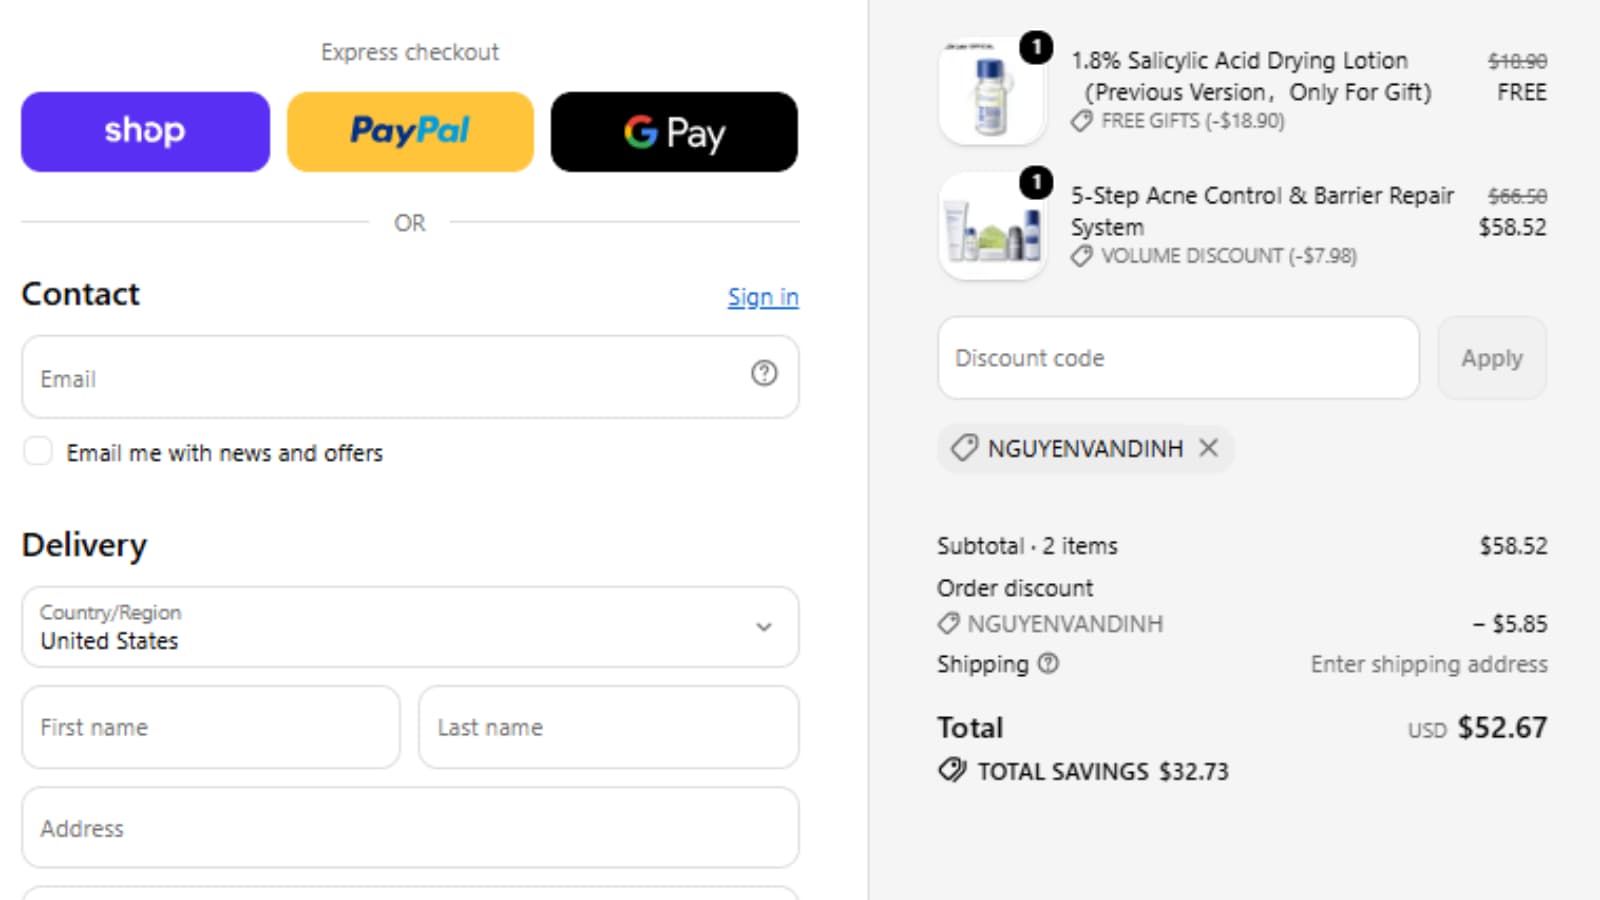Click the email help question-mark icon

point(764,373)
